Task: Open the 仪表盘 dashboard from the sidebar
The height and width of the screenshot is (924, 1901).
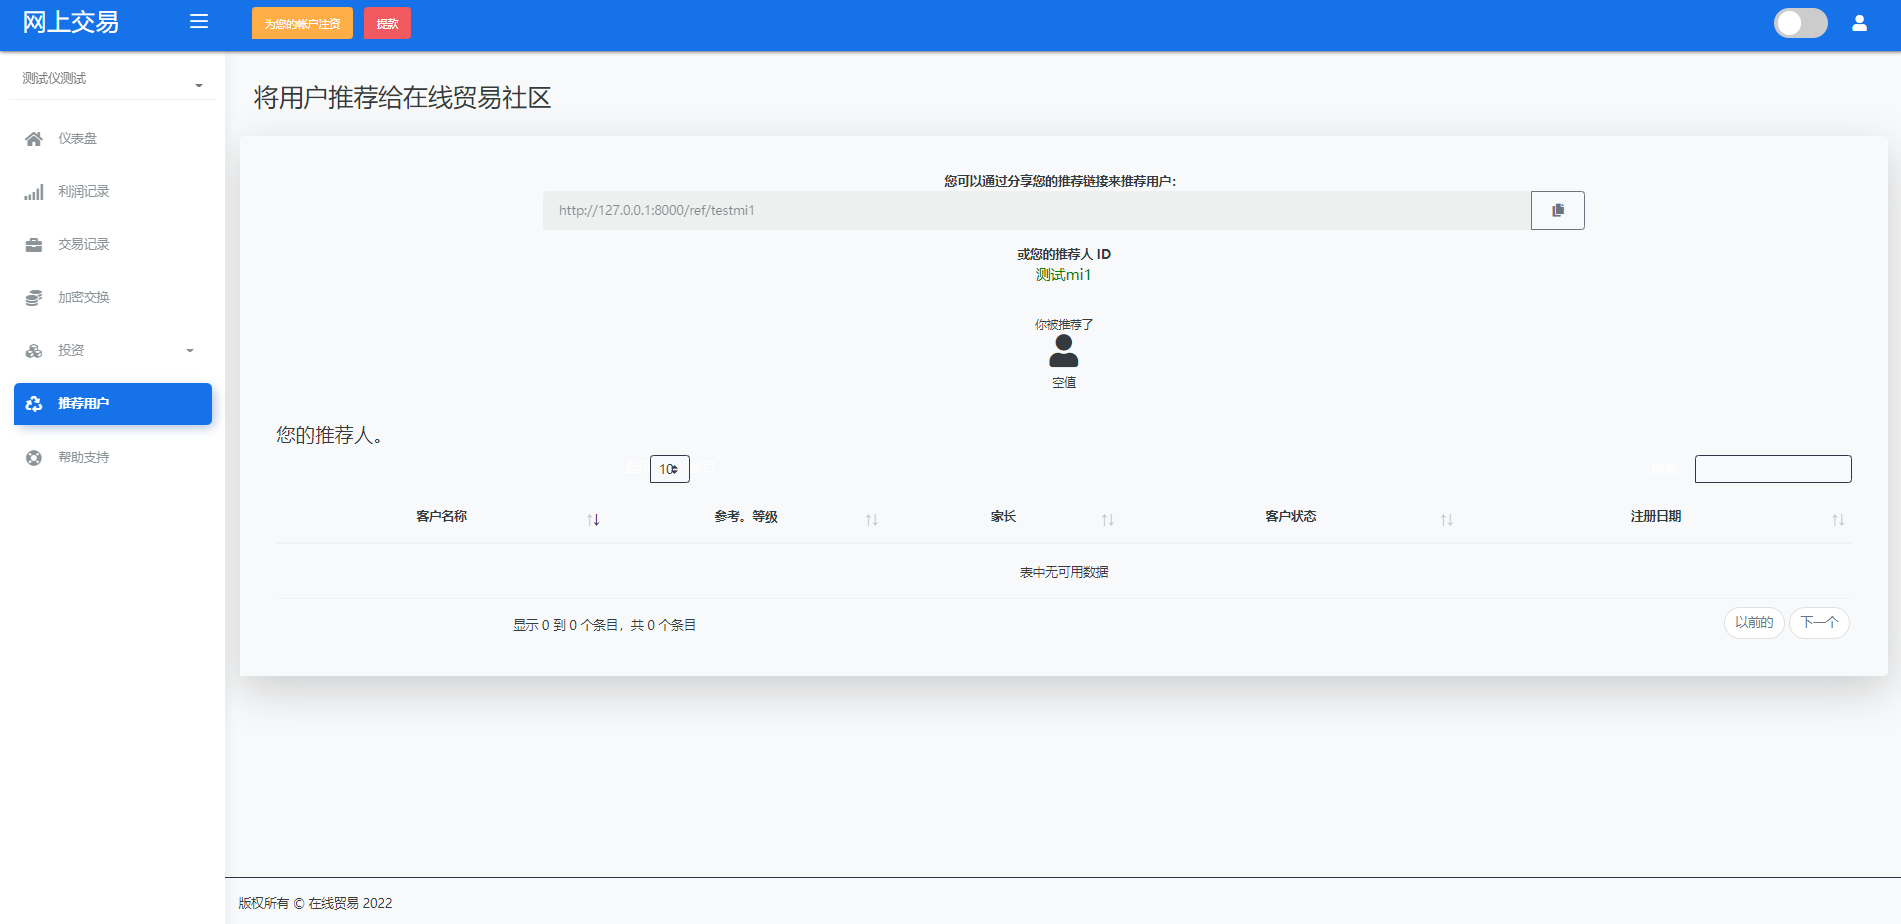Action: [77, 138]
